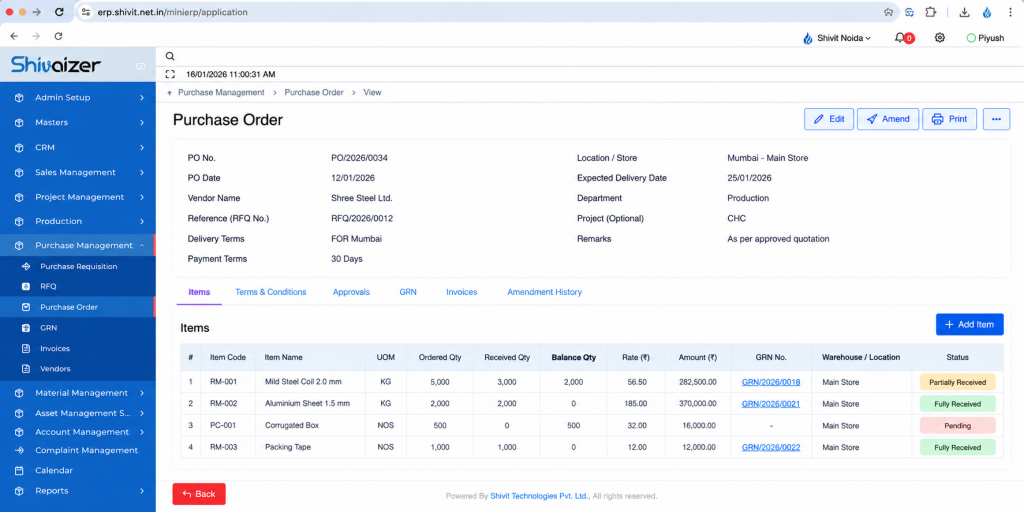This screenshot has width=1024, height=512.
Task: Switch to the Terms & Conditions tab
Action: [x=270, y=293]
